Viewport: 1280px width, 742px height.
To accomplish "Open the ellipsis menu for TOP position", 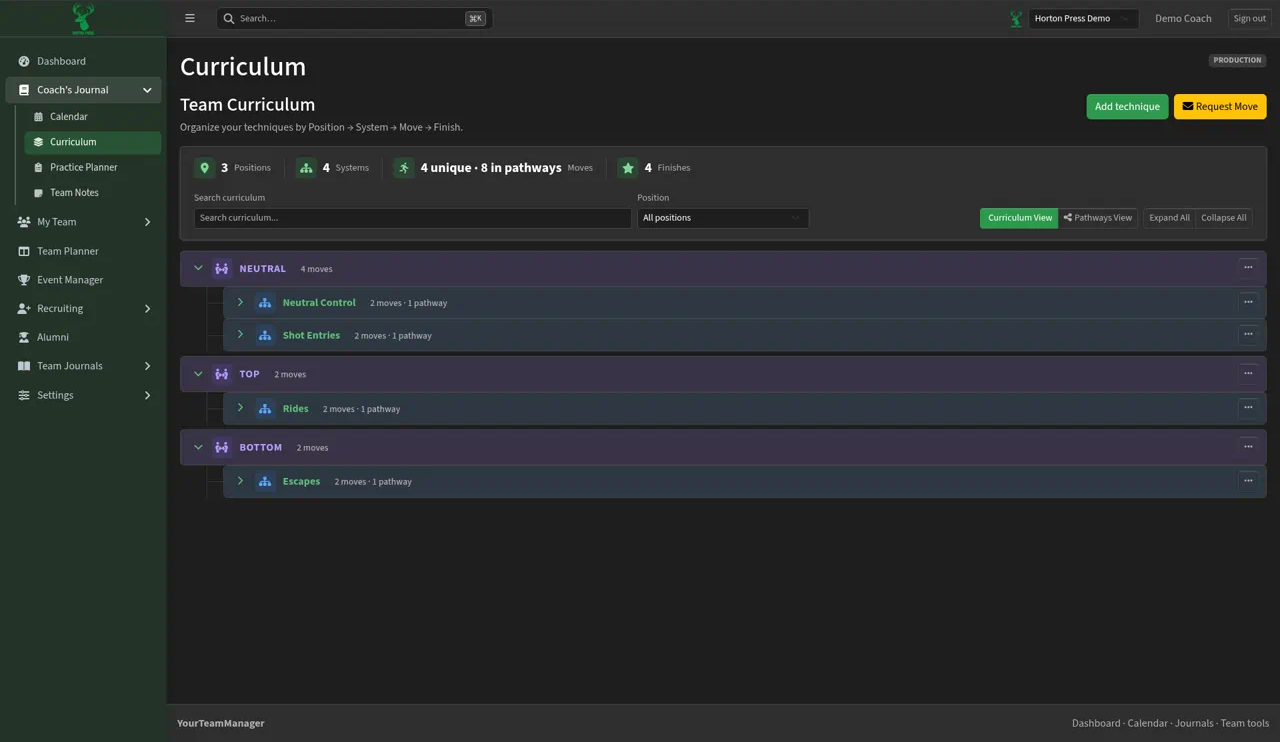I will click(1248, 374).
